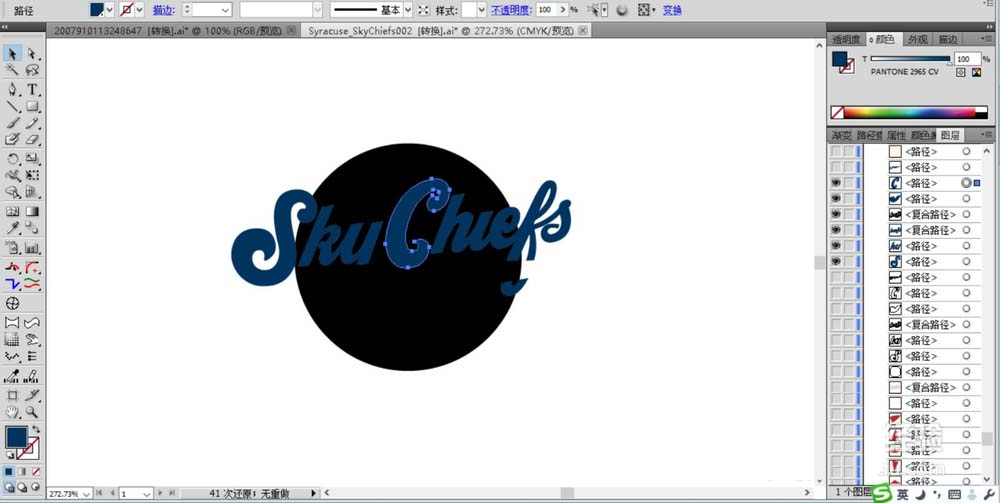Image resolution: width=1000 pixels, height=503 pixels.
Task: Open the '外观' Appearance panel tab
Action: click(x=918, y=40)
